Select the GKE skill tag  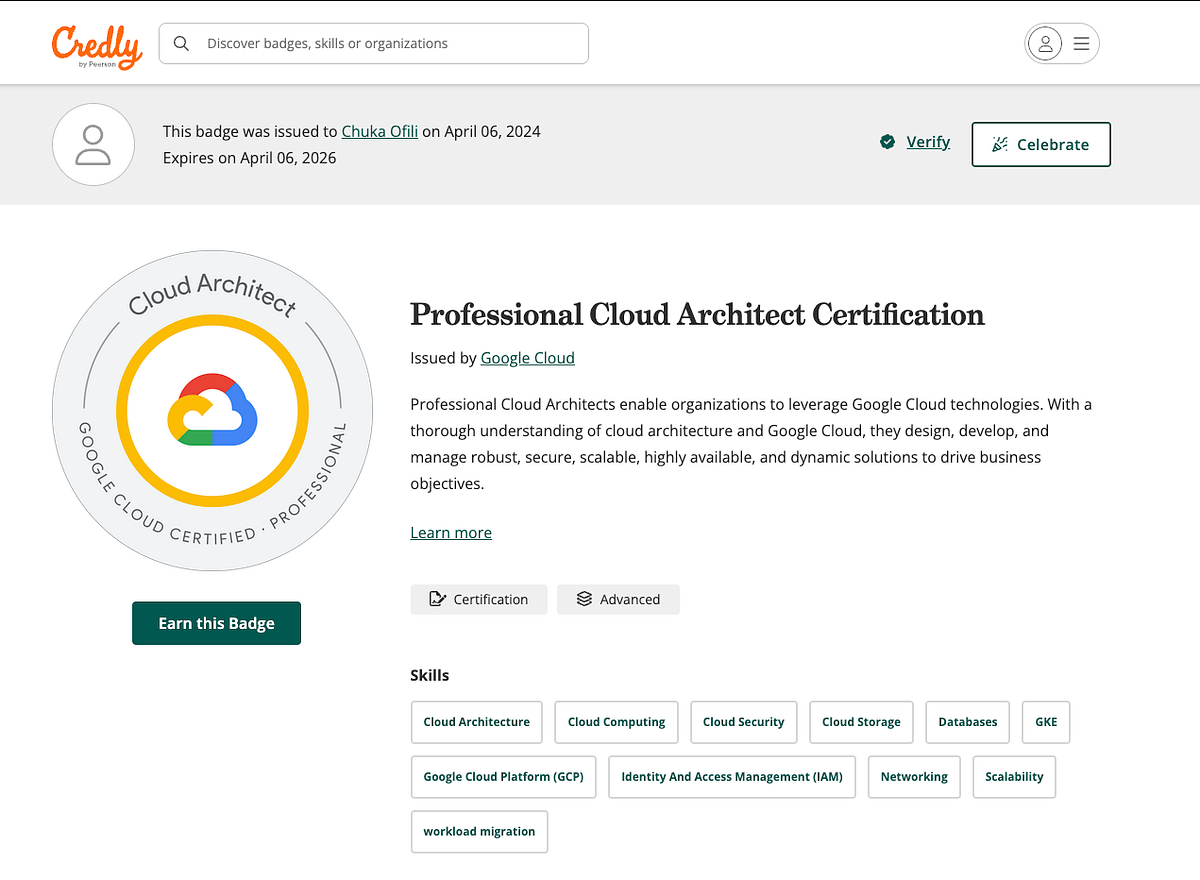point(1046,722)
